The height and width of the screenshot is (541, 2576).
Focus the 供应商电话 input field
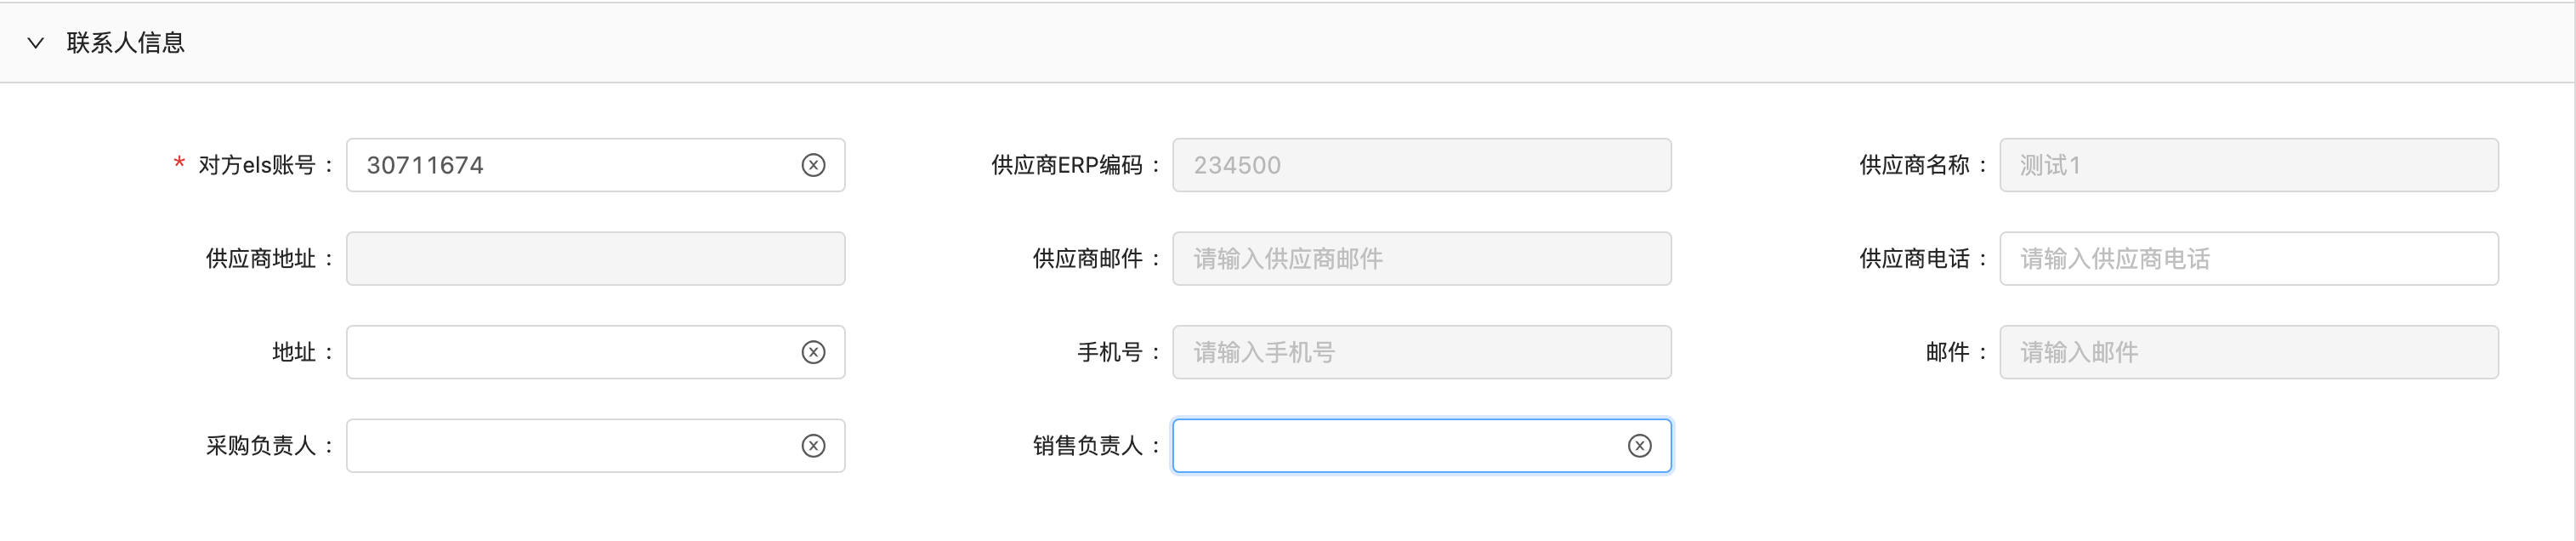pos(2248,259)
